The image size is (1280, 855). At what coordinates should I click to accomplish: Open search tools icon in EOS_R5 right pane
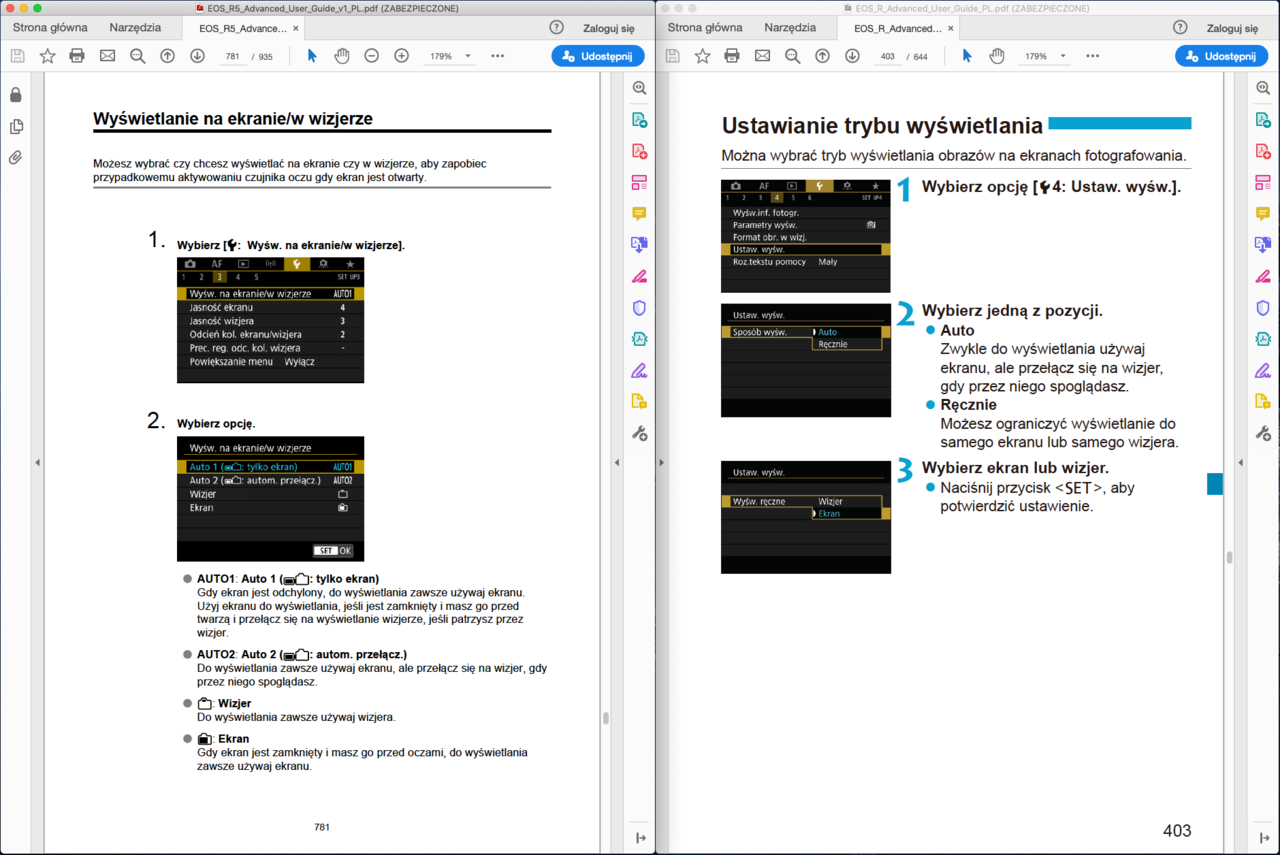pyautogui.click(x=639, y=88)
